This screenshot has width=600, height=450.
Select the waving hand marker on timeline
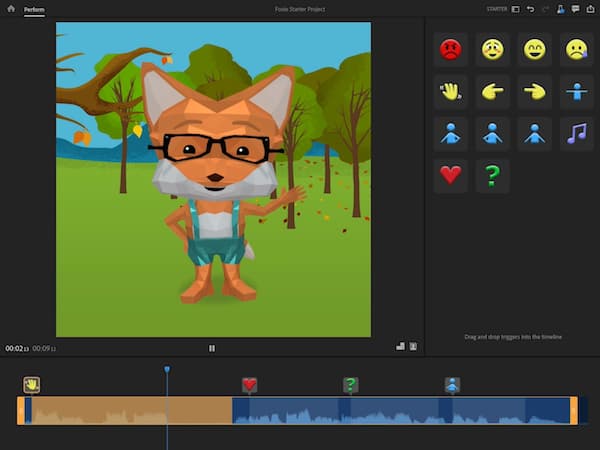(31, 385)
